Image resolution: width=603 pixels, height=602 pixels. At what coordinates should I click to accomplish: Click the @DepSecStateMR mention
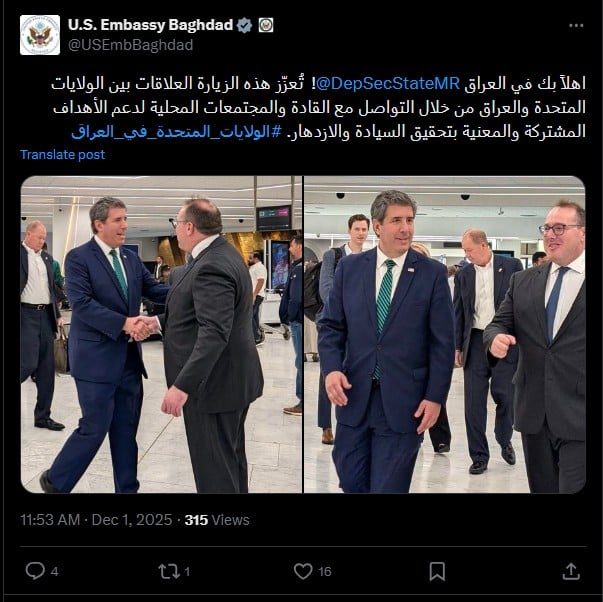click(x=388, y=83)
